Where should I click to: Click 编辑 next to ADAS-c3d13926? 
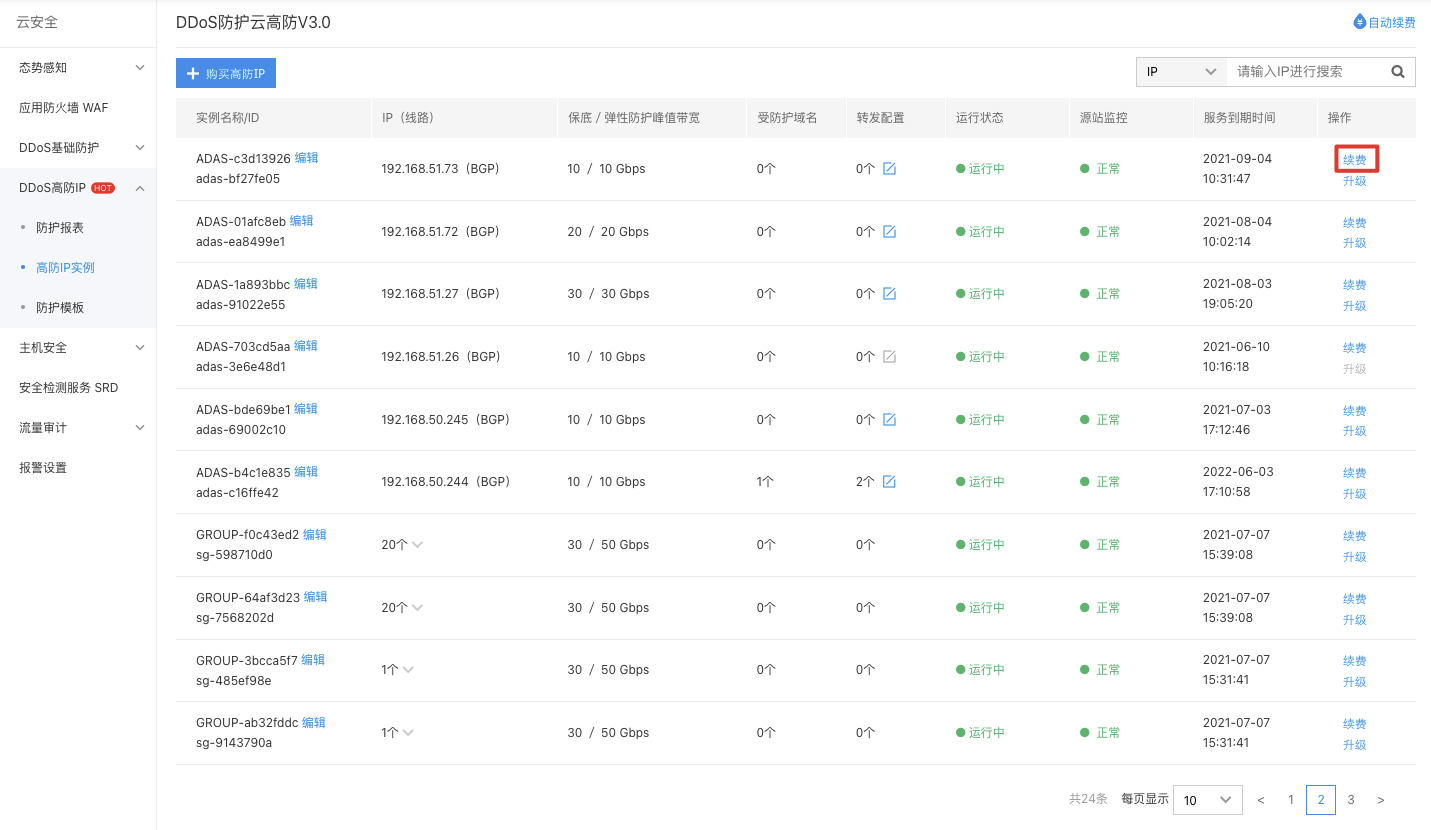coord(306,158)
